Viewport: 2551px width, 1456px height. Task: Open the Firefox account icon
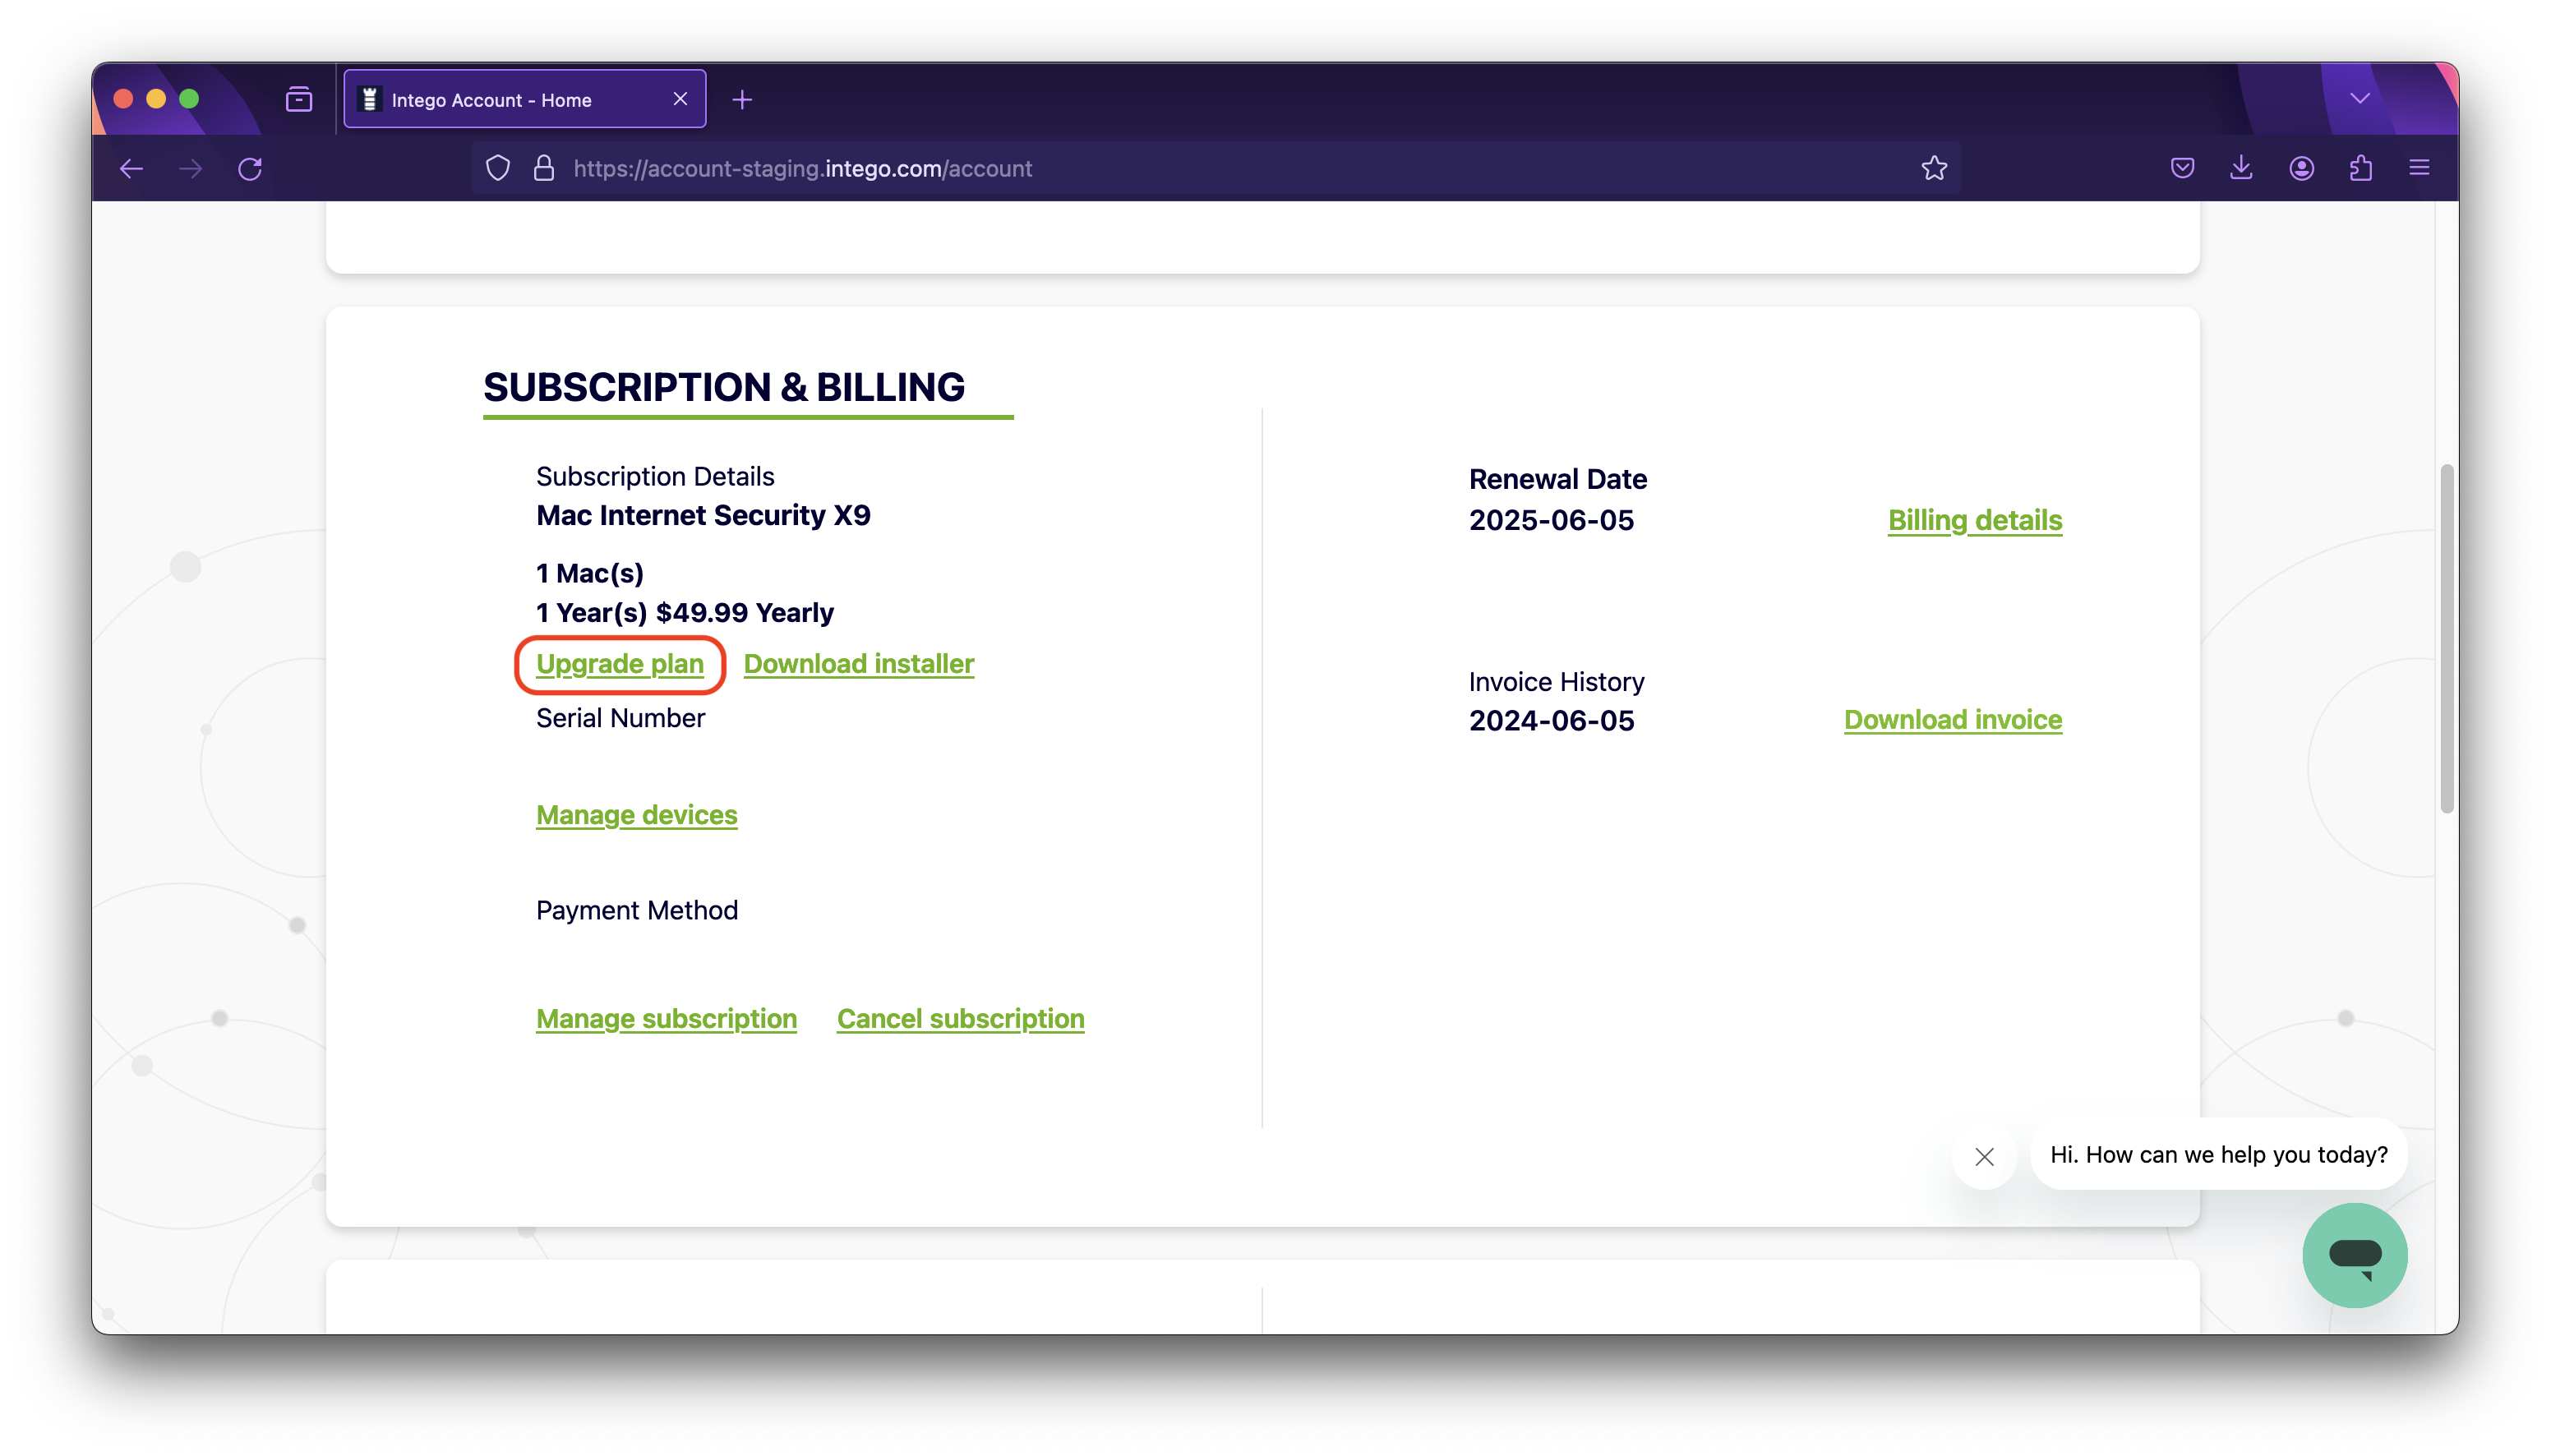point(2300,168)
